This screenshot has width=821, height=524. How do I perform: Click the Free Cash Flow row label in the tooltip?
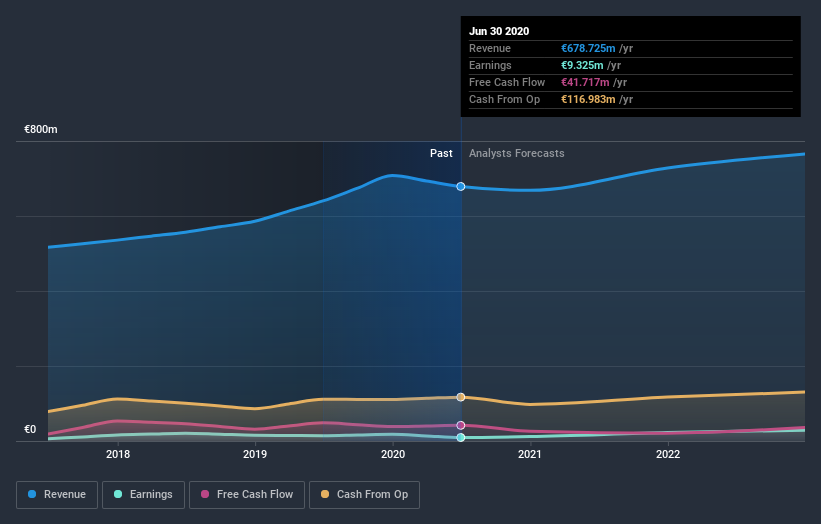(x=507, y=82)
